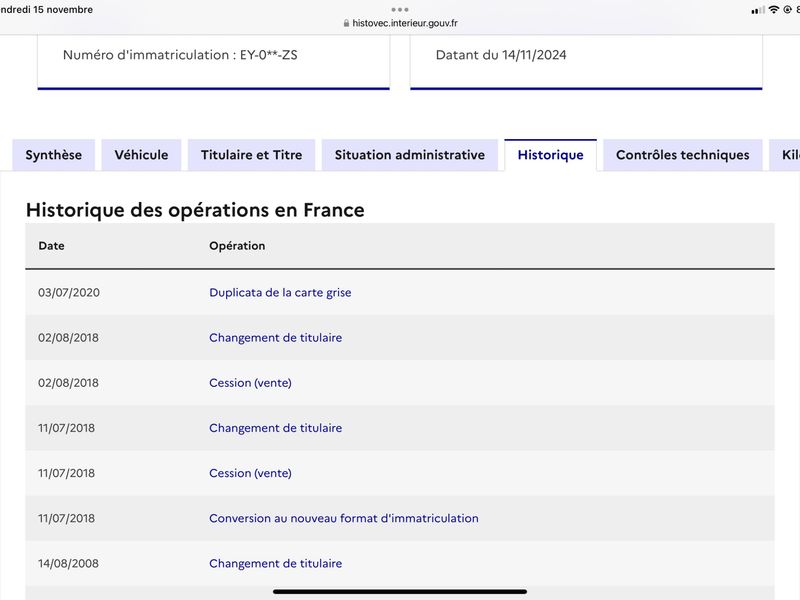
Task: Switch to the Véhicule tab
Action: tap(141, 155)
